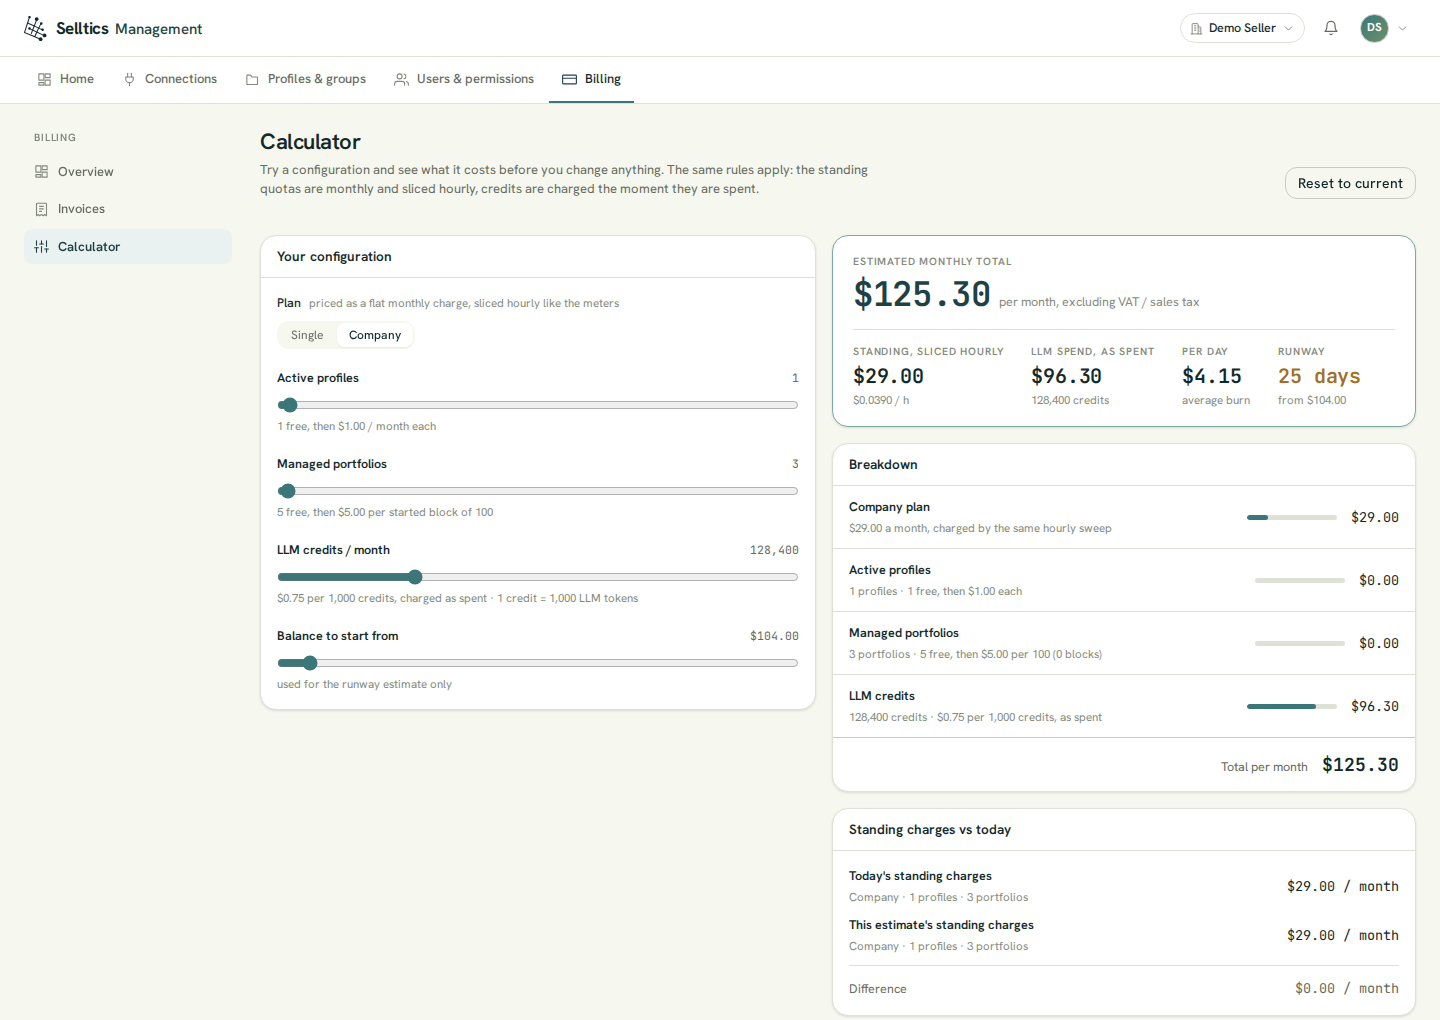This screenshot has width=1440, height=1020.
Task: Click the $125.30 estimated monthly total
Action: click(x=922, y=294)
